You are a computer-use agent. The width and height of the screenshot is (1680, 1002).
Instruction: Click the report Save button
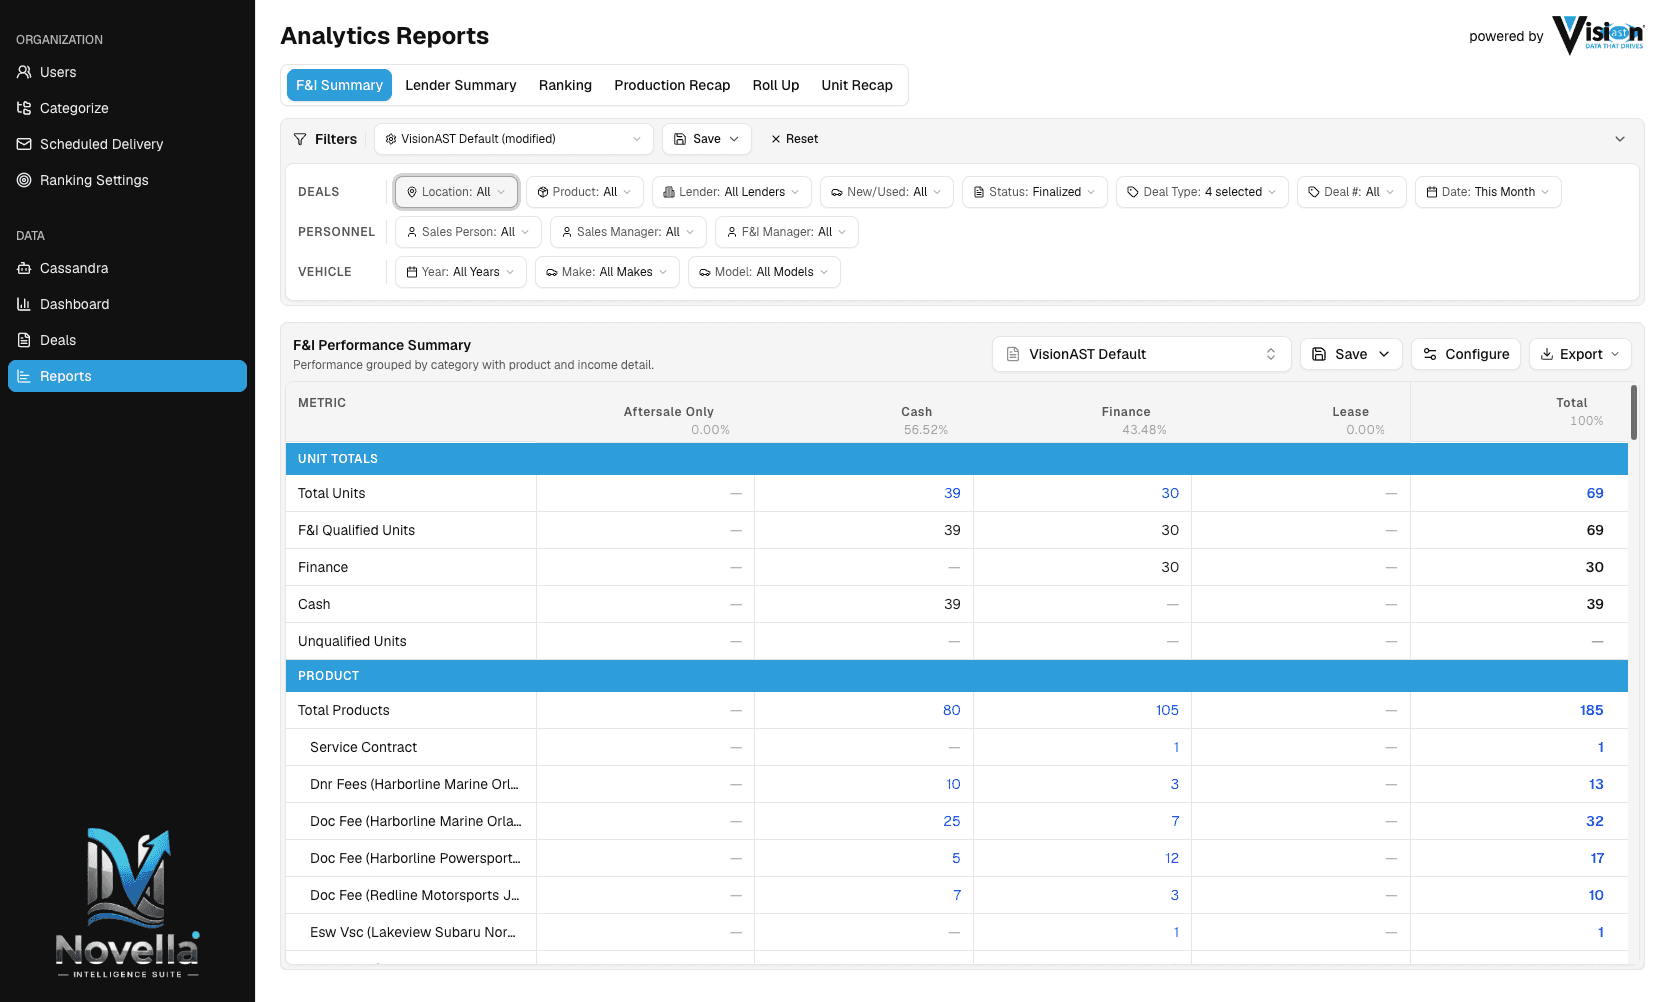pyautogui.click(x=1351, y=354)
